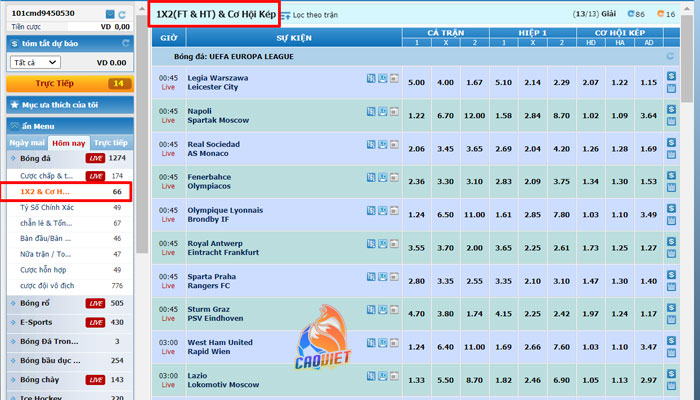Refresh the UEFA Europa League section
Screen dimensions: 700x400
tap(670, 56)
